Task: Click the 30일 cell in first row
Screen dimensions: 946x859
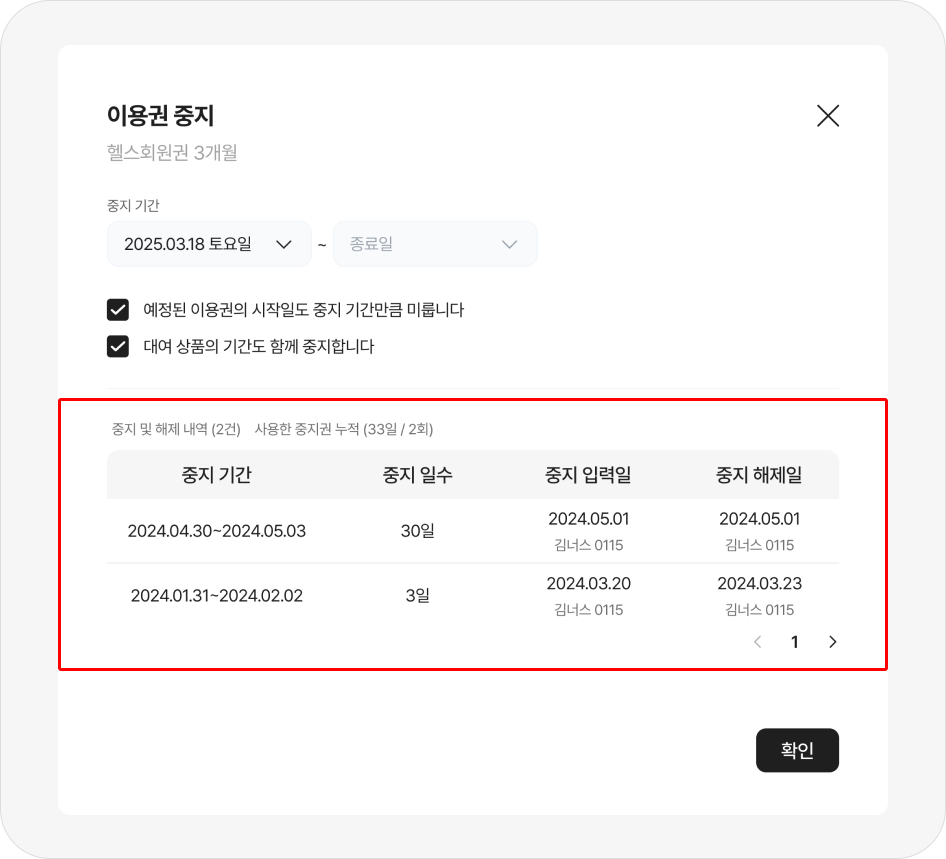Action: [x=417, y=531]
